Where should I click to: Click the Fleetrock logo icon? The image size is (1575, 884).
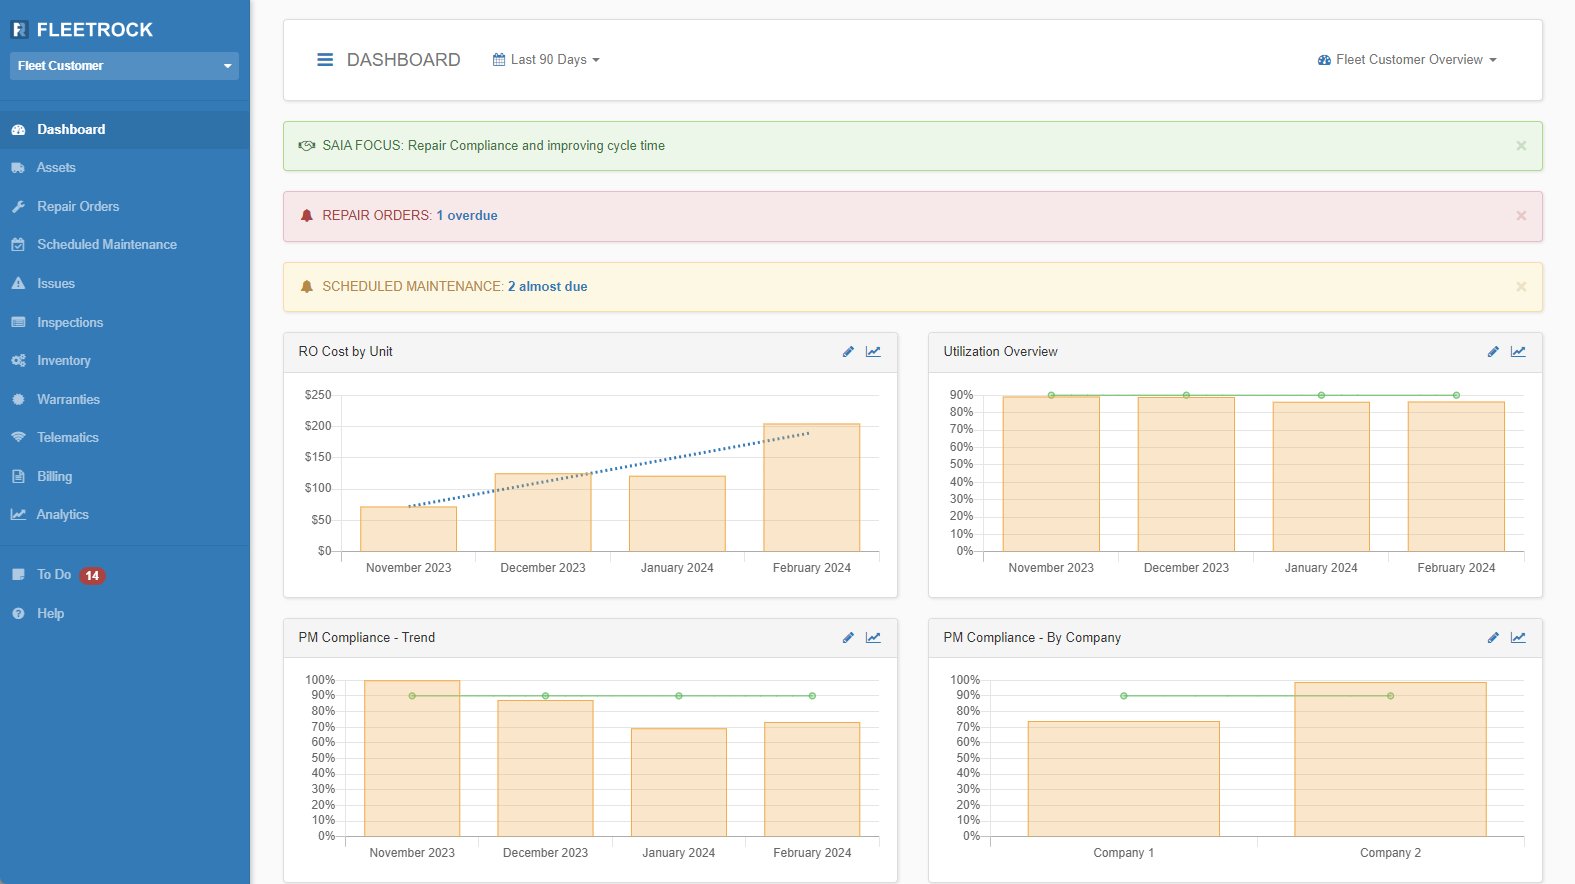[19, 30]
